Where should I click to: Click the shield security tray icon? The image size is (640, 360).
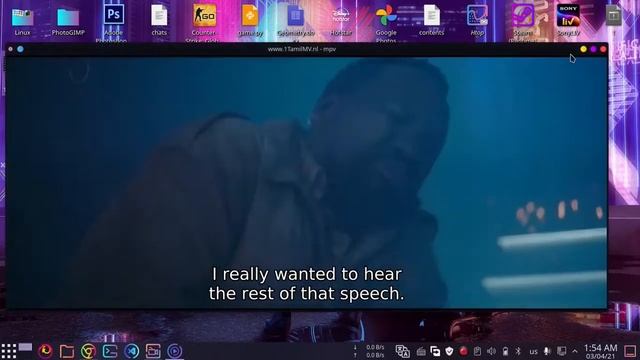point(449,351)
